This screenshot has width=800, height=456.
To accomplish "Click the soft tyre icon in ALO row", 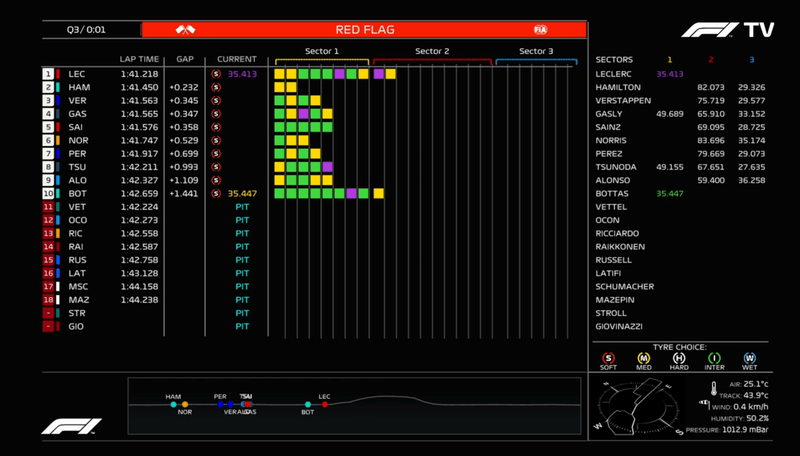I will 216,180.
